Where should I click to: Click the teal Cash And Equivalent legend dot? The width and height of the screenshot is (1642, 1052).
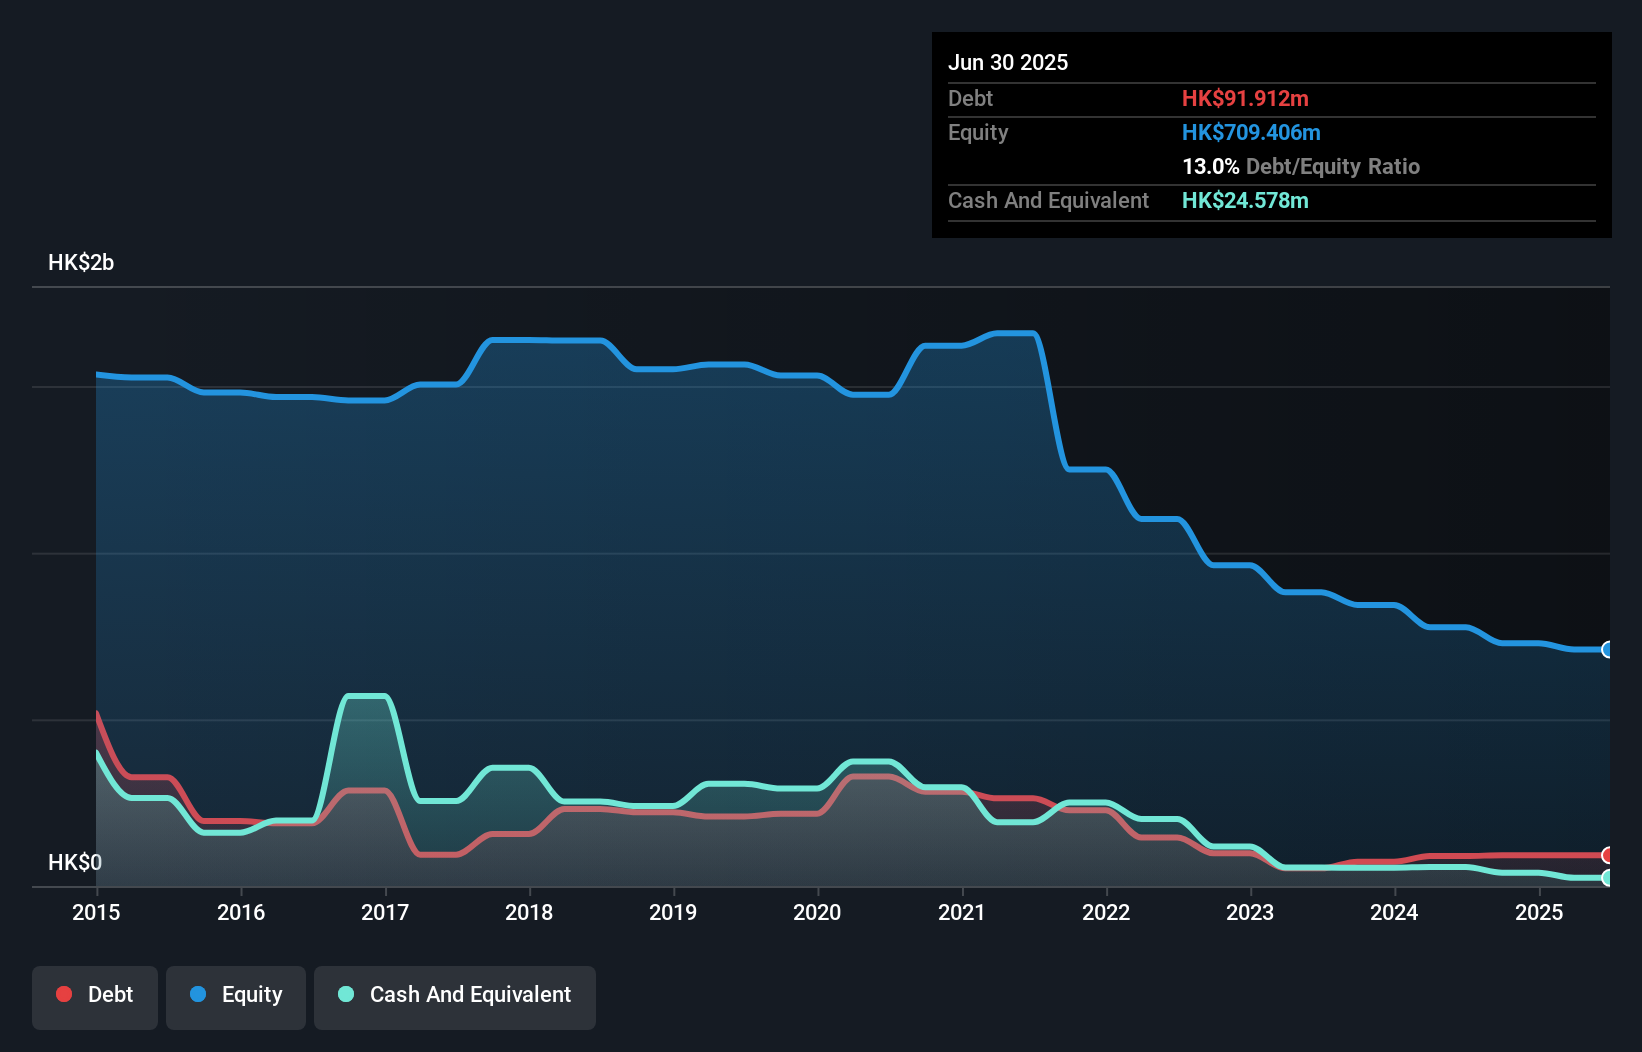pyautogui.click(x=345, y=994)
